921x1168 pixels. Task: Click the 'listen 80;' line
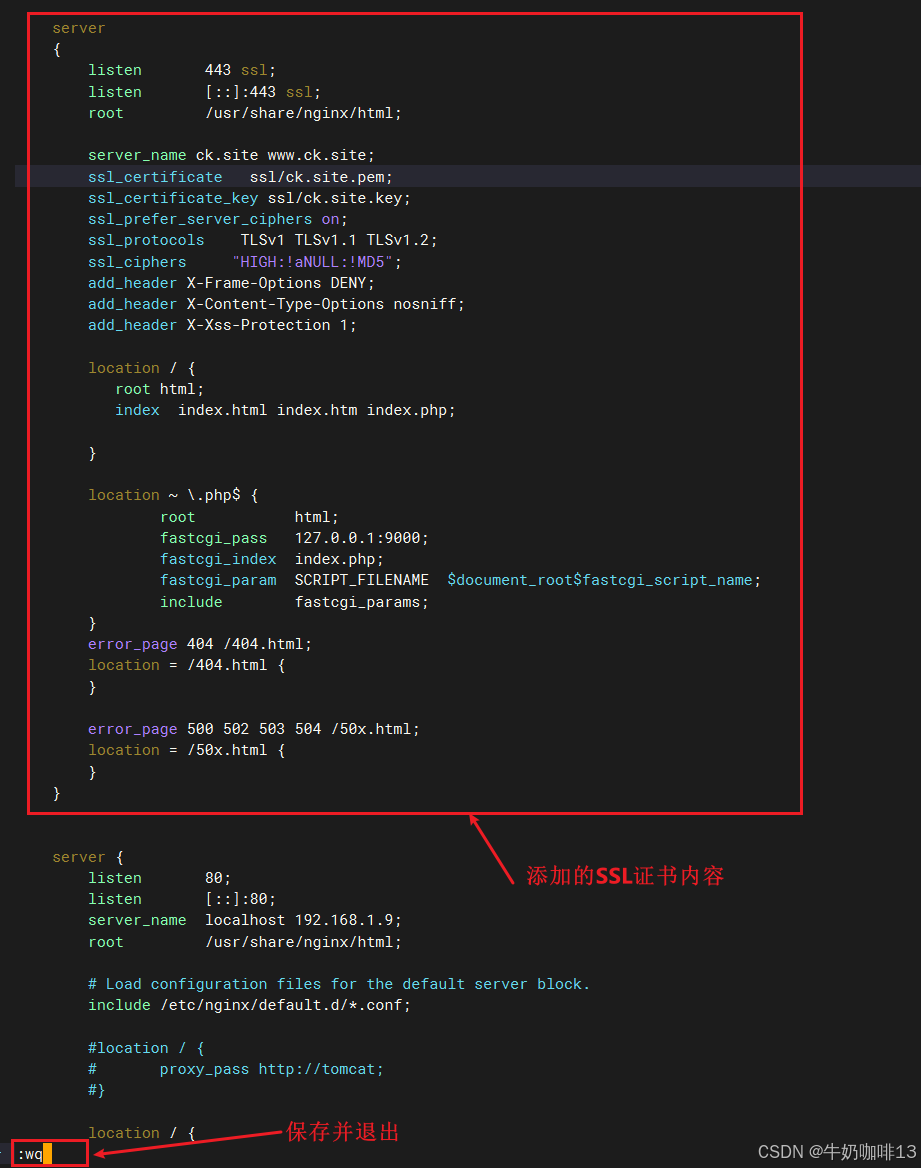pyautogui.click(x=159, y=877)
